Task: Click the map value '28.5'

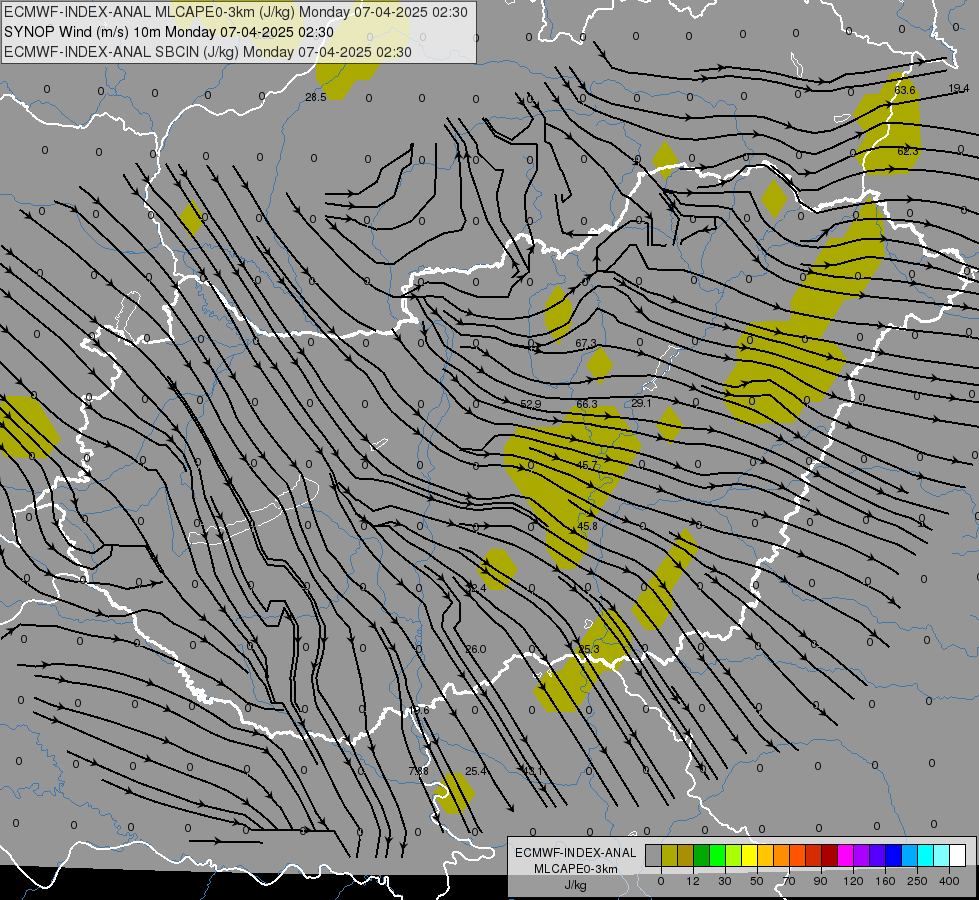Action: [315, 97]
